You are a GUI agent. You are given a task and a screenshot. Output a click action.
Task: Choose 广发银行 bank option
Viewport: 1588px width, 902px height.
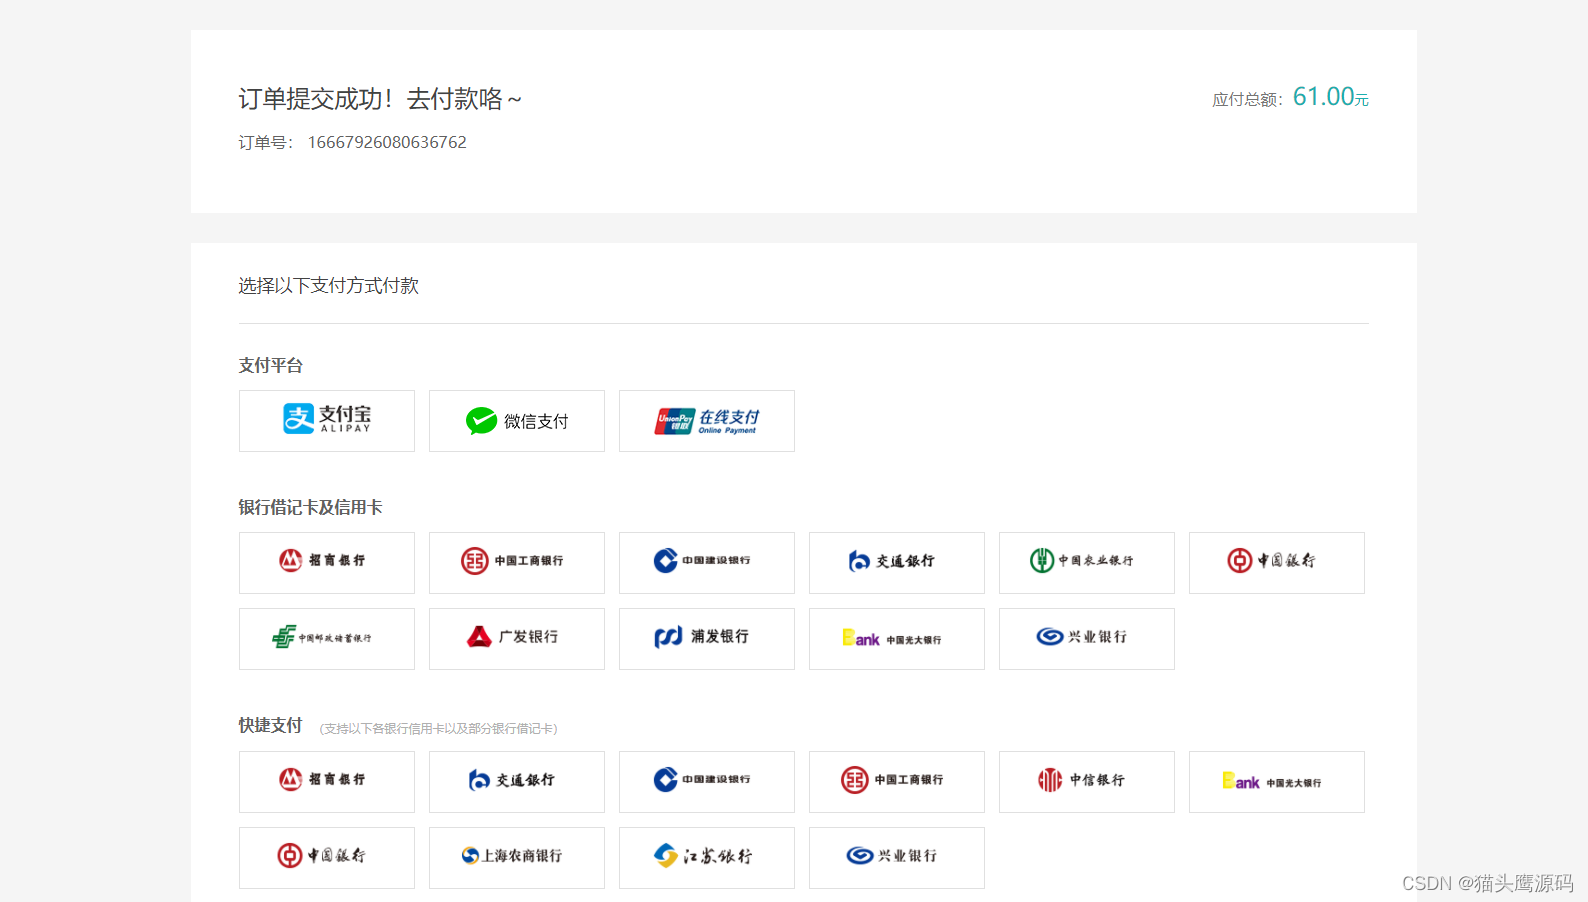(517, 639)
